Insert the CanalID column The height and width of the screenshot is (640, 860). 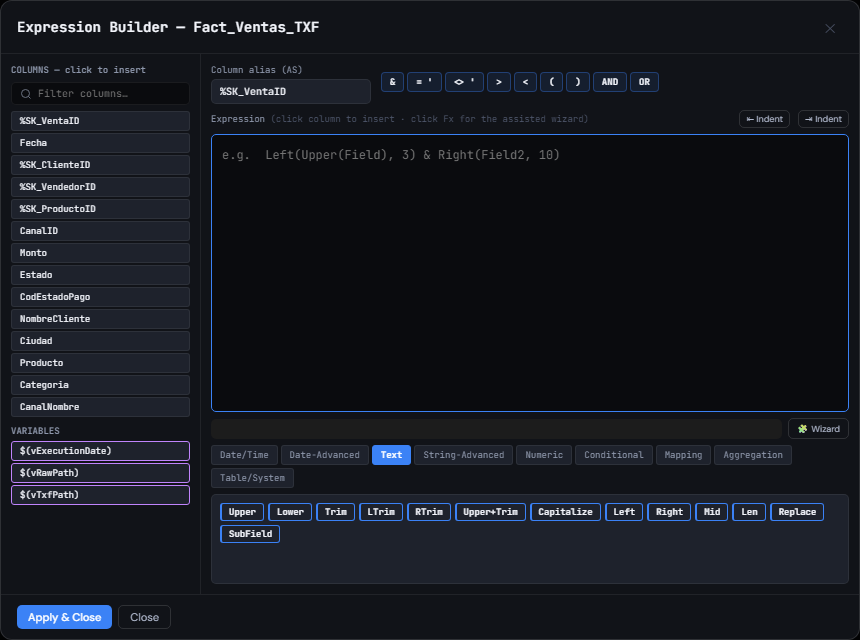click(x=100, y=231)
